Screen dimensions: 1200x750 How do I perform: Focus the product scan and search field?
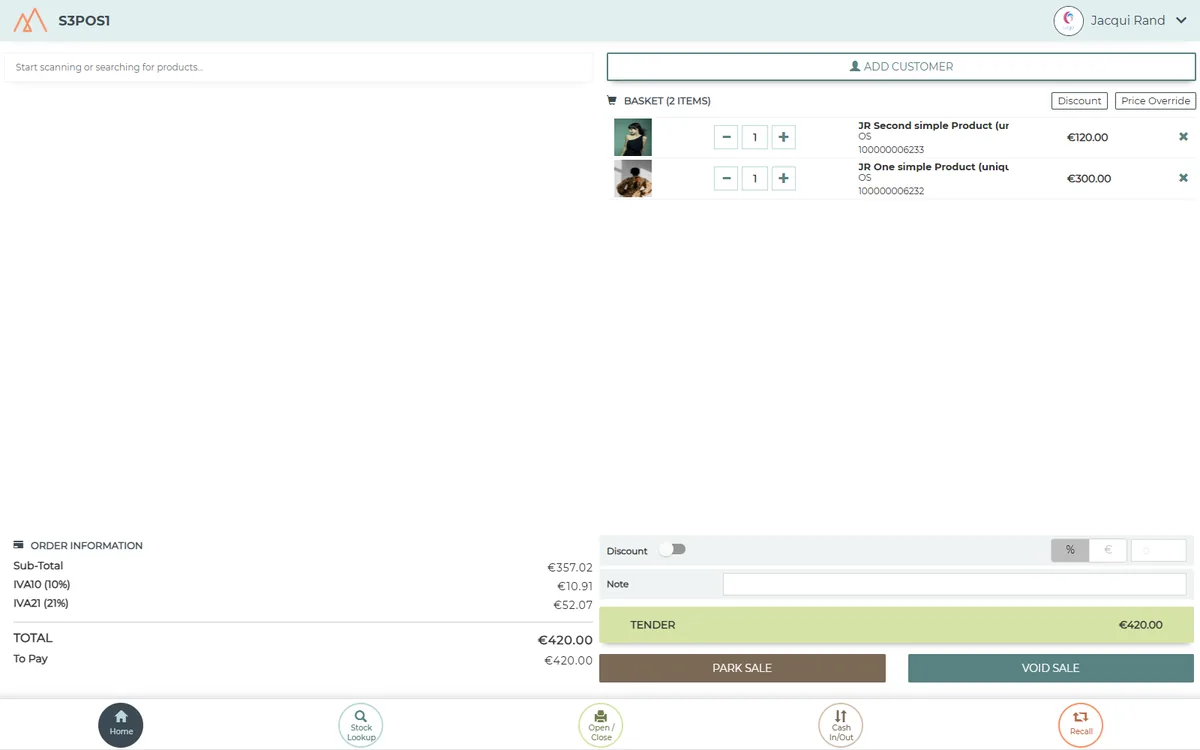299,67
